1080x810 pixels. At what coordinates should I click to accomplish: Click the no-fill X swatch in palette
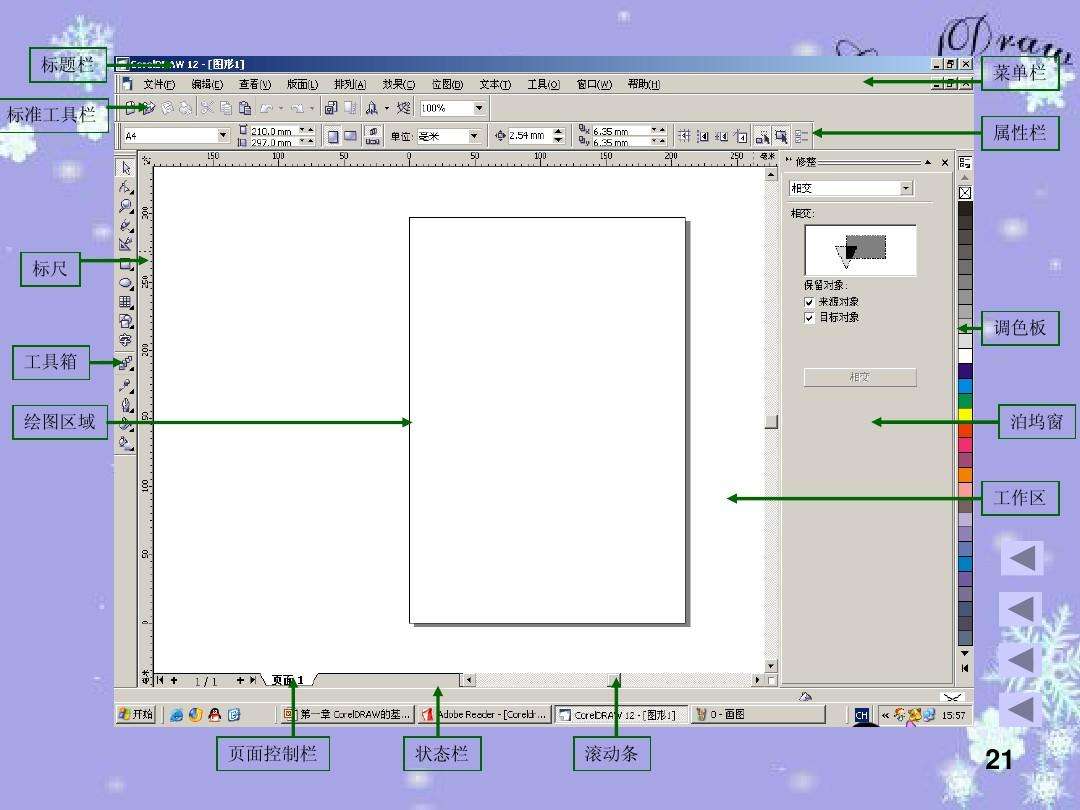[965, 194]
